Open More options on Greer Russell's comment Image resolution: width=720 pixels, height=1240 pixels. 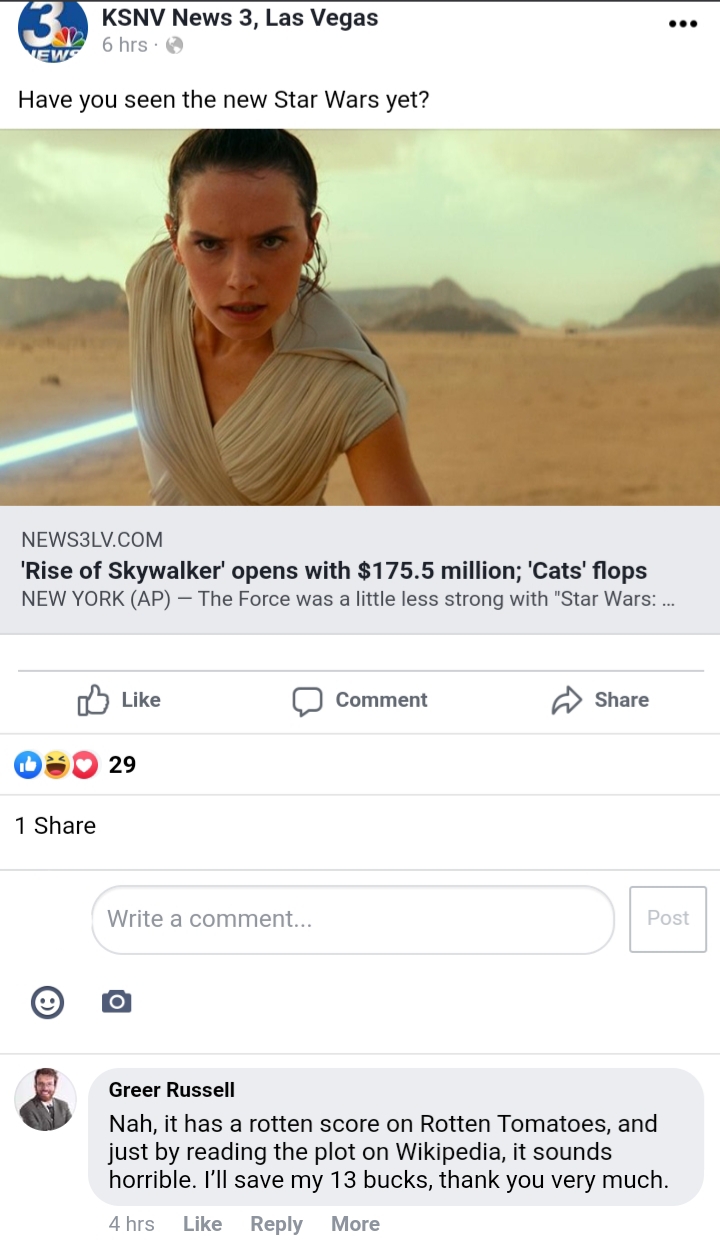[355, 1224]
